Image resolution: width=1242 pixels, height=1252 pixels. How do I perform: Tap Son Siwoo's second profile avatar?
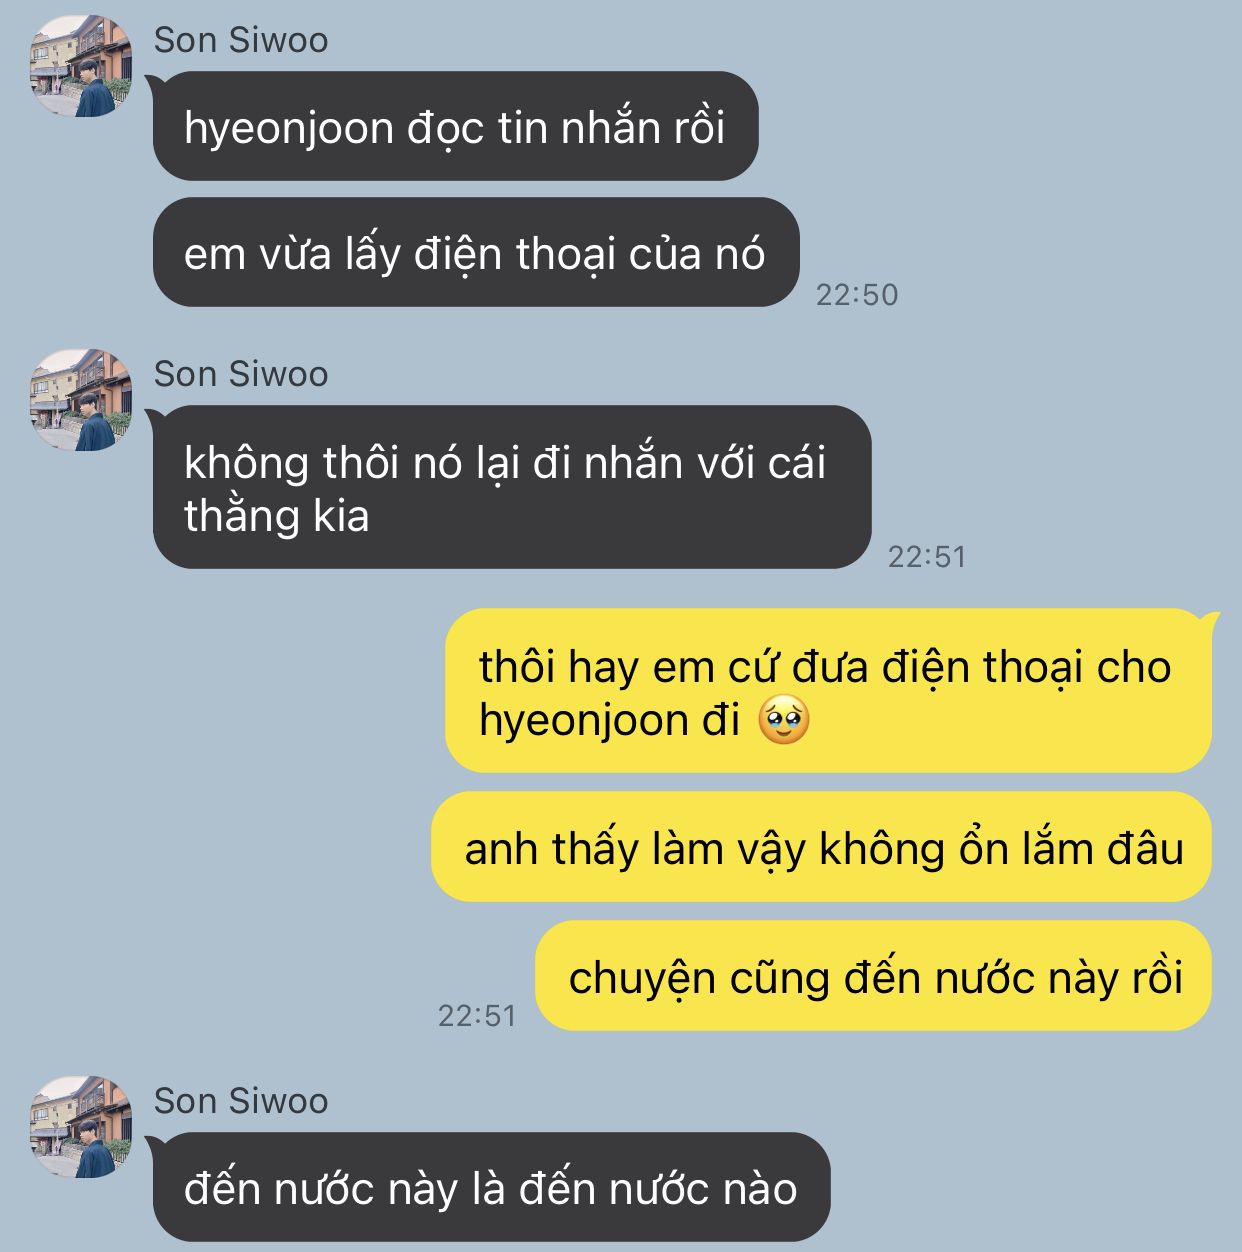click(81, 400)
